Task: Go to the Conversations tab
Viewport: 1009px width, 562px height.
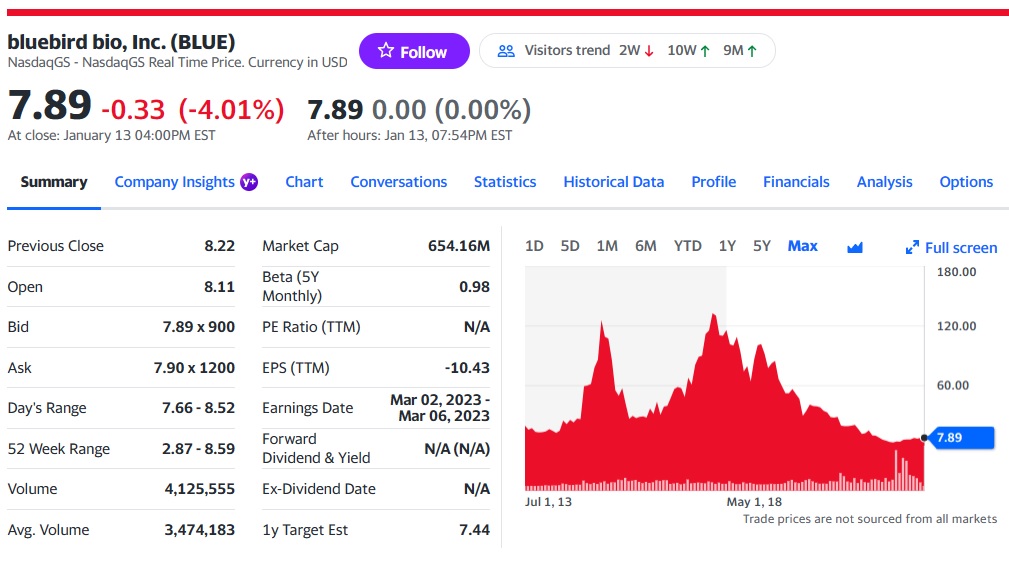Action: point(398,182)
